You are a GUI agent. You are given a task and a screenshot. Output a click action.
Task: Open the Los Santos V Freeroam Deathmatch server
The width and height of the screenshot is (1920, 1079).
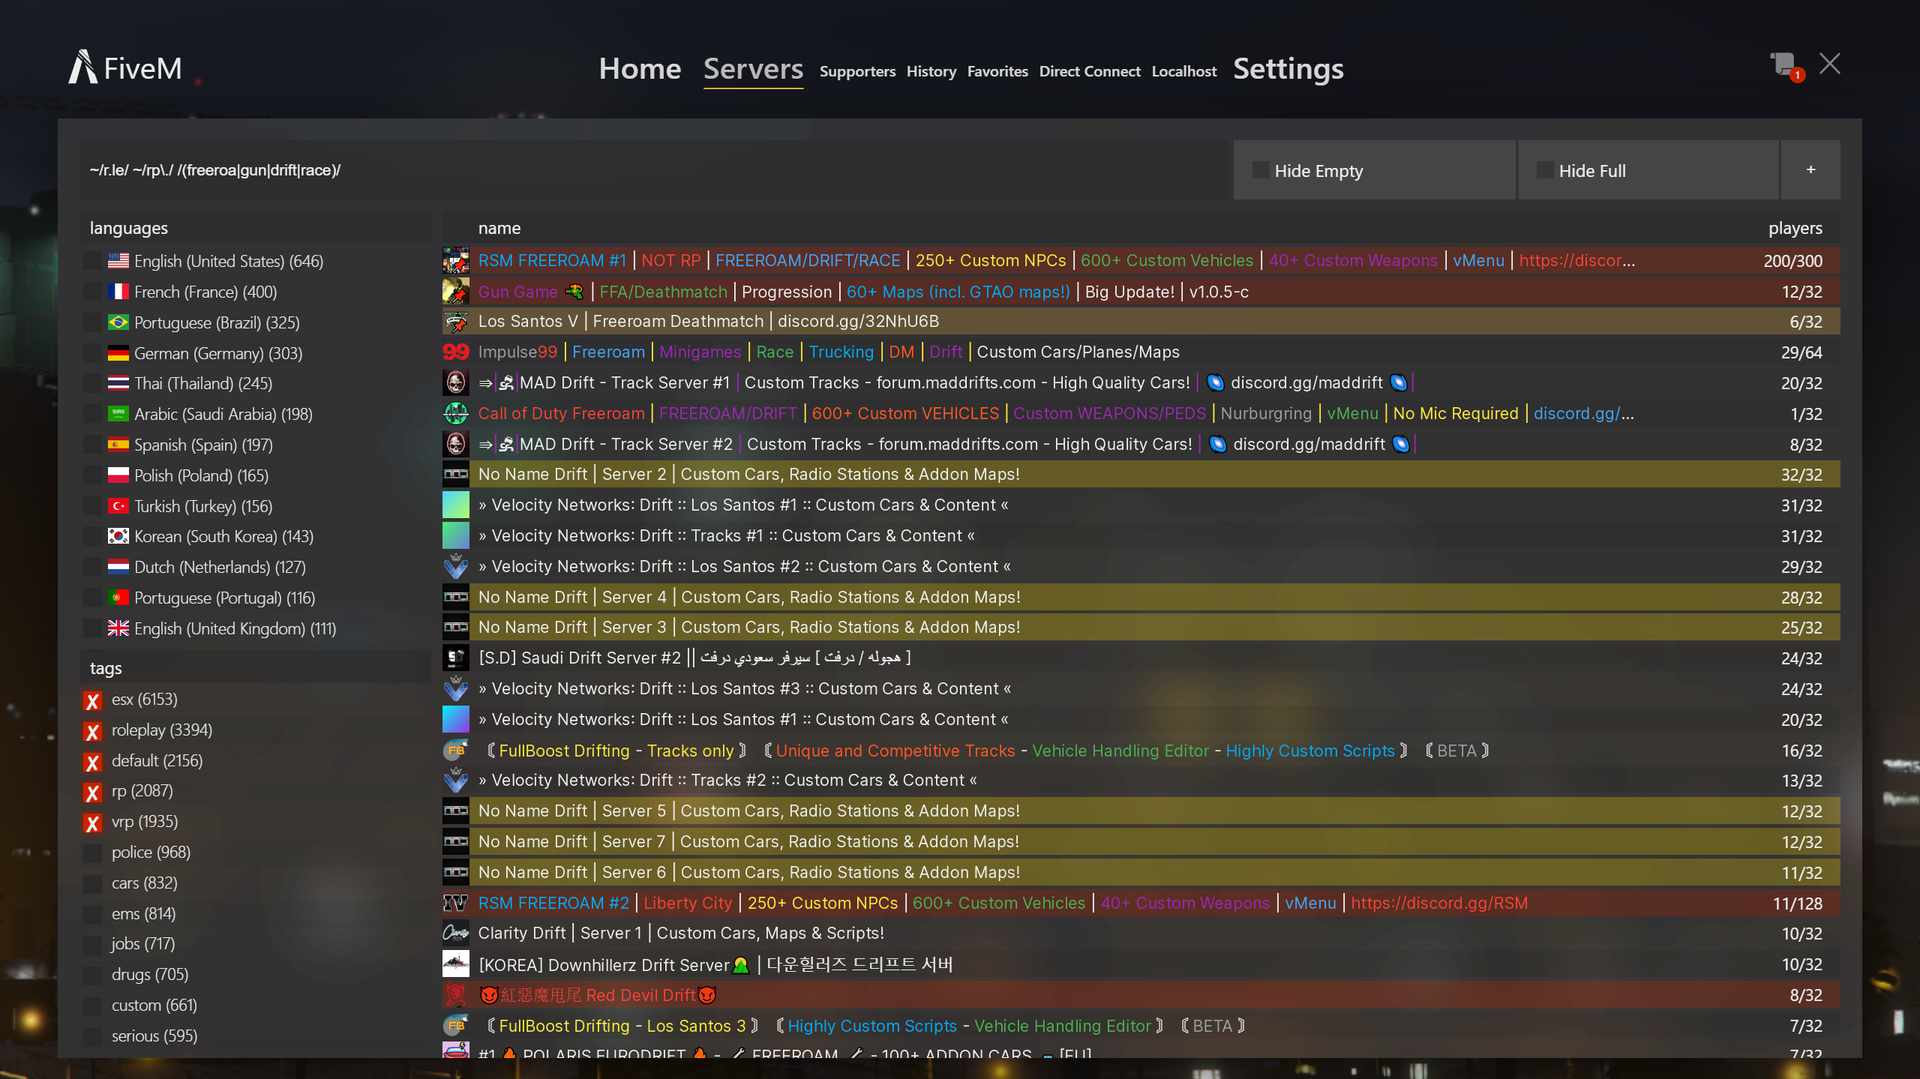click(x=708, y=321)
